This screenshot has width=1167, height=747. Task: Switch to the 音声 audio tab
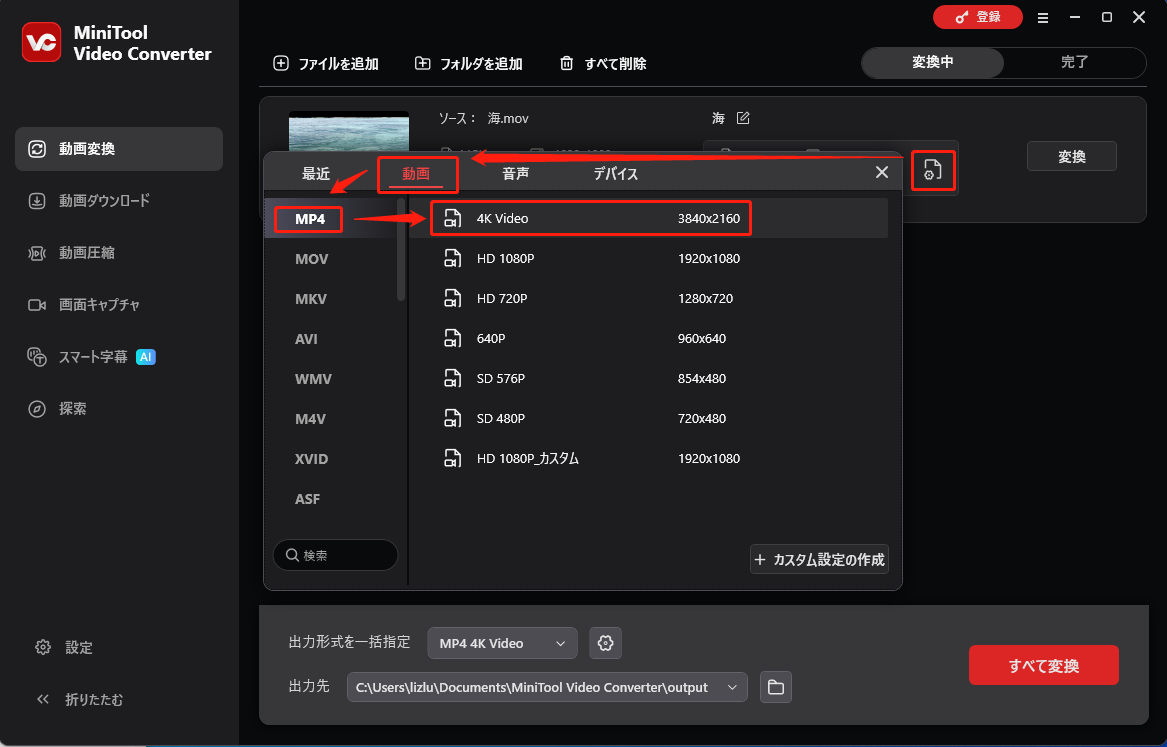(x=514, y=172)
